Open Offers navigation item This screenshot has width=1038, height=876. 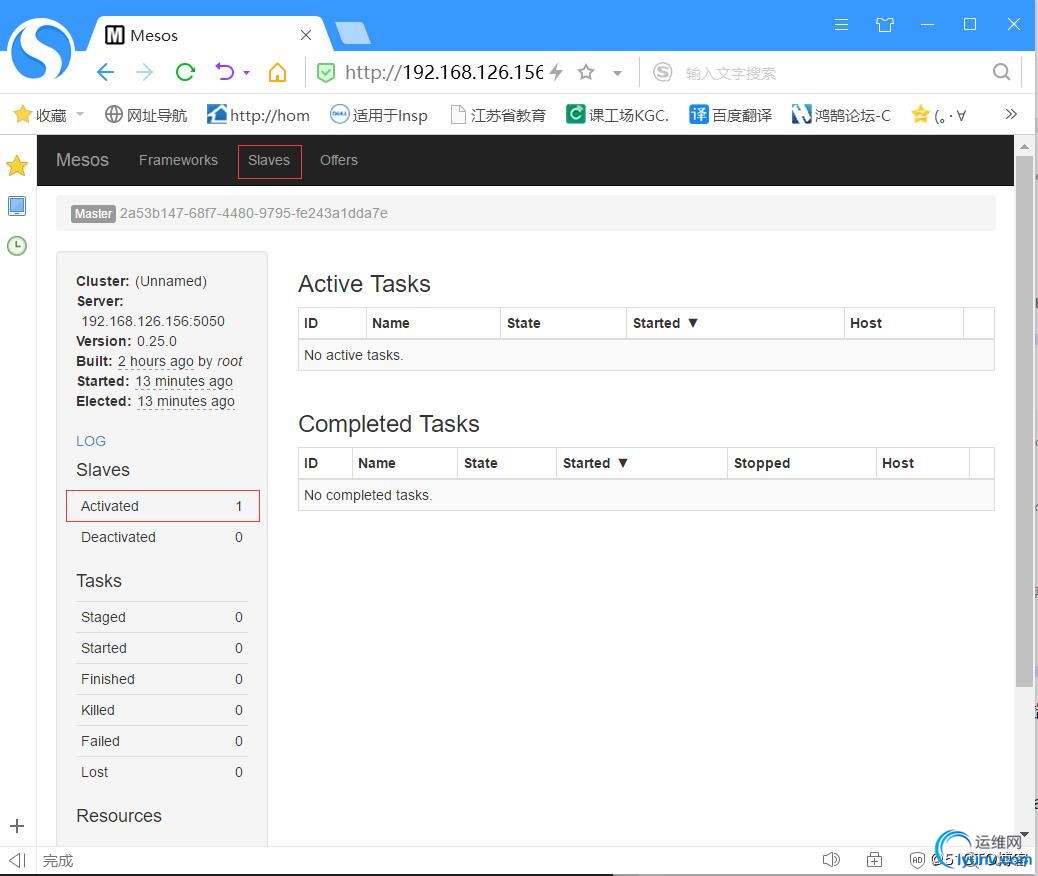338,160
